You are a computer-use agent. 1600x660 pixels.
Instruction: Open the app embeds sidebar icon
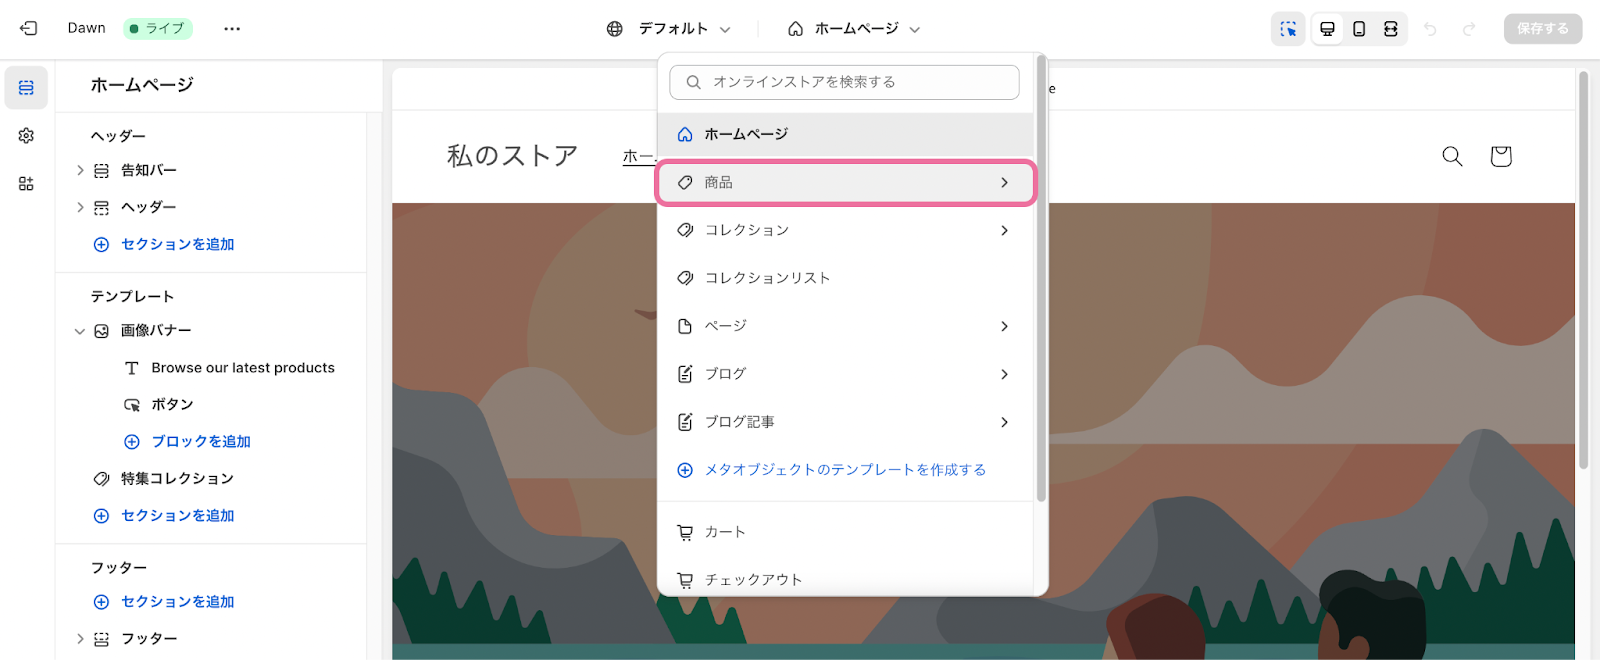pos(26,183)
